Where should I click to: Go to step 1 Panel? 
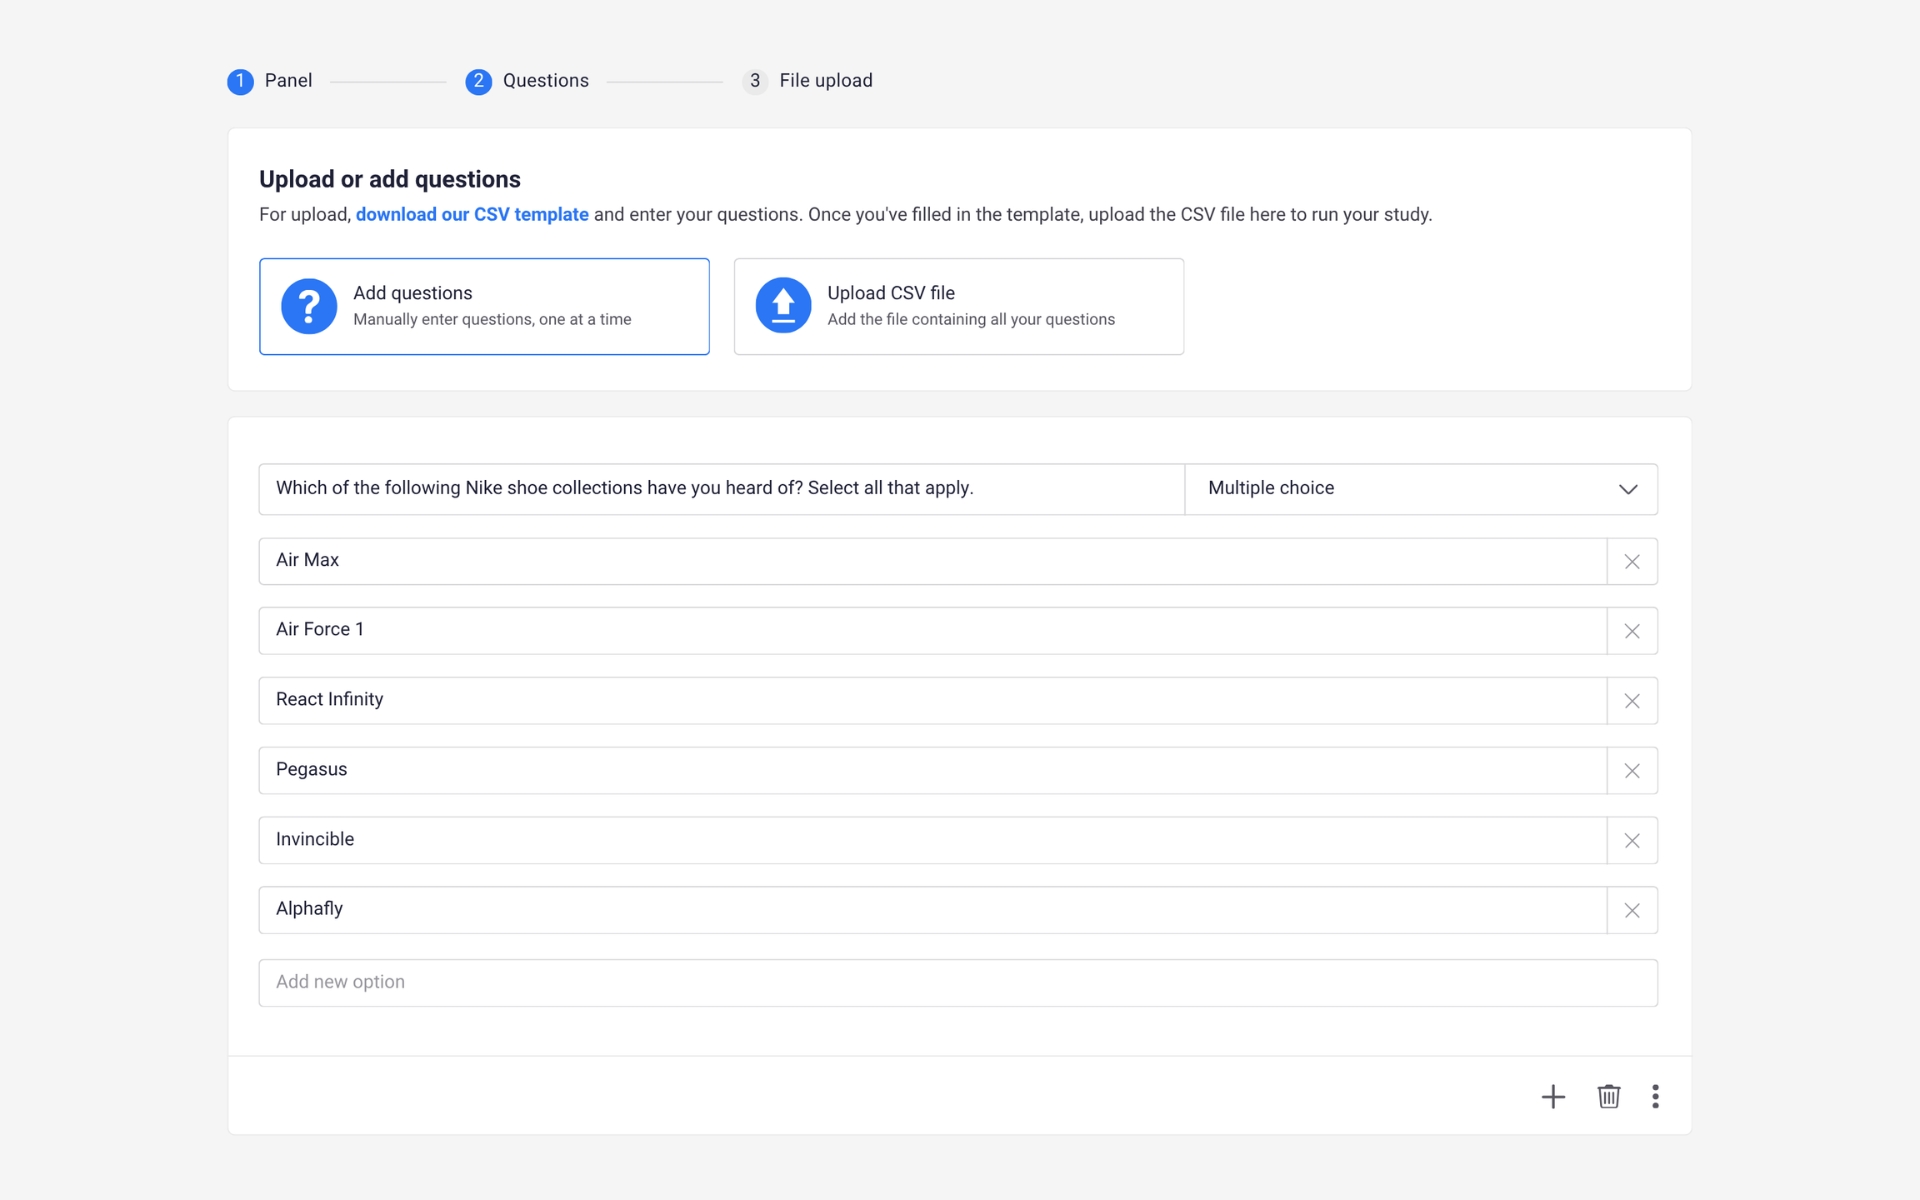point(270,81)
